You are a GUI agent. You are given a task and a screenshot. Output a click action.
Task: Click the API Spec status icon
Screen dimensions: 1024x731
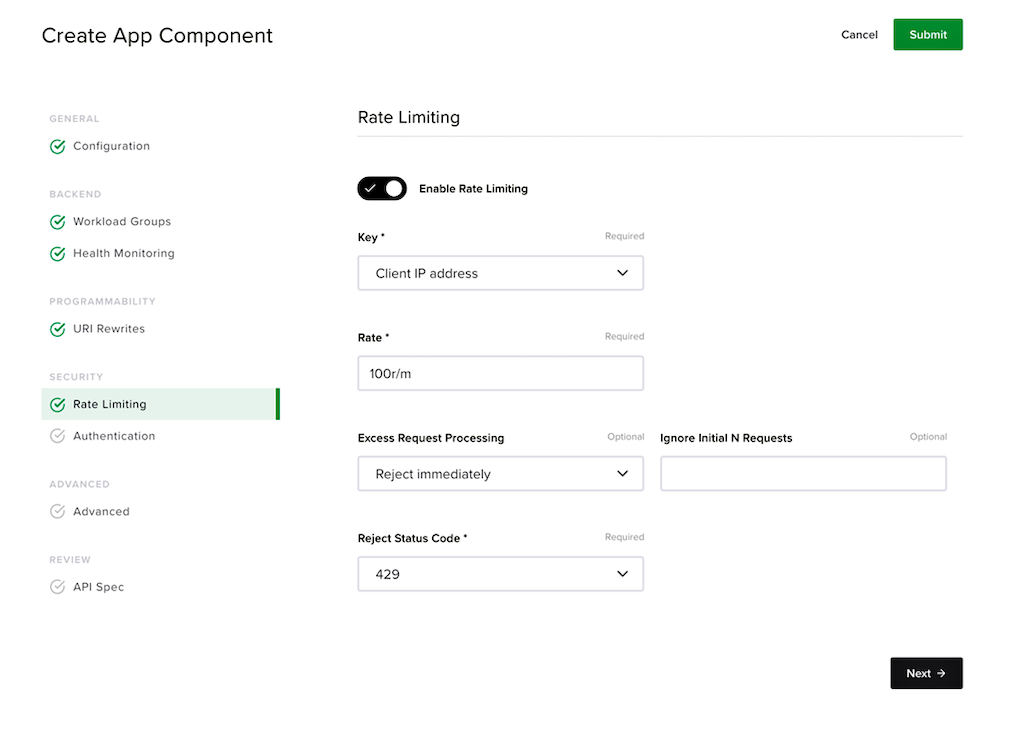[x=57, y=587]
